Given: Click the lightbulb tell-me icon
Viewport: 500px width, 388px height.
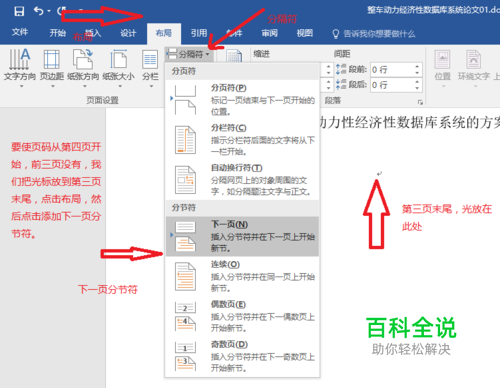Looking at the screenshot, I should coord(336,34).
